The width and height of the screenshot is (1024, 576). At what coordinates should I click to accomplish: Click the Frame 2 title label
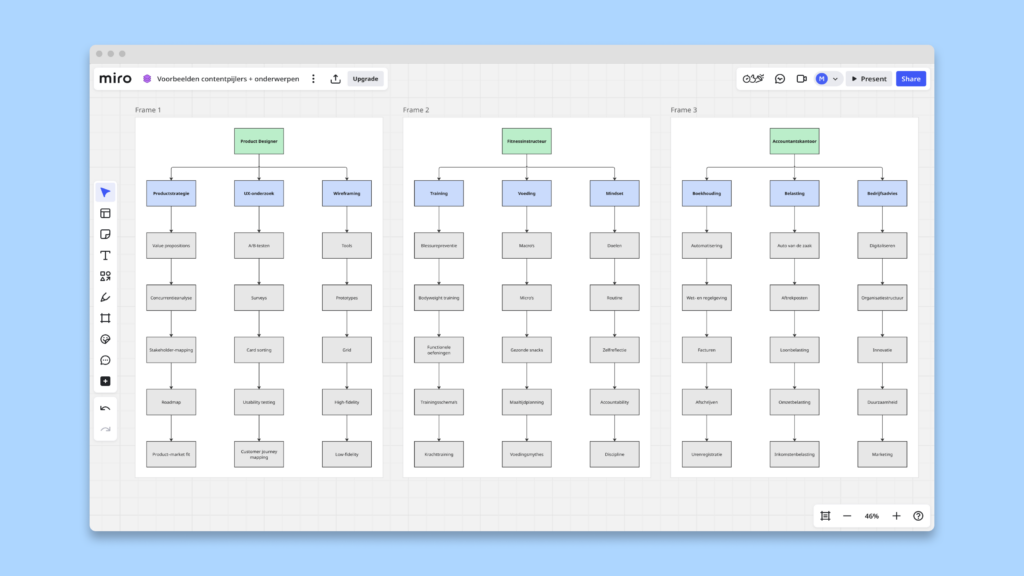(416, 110)
